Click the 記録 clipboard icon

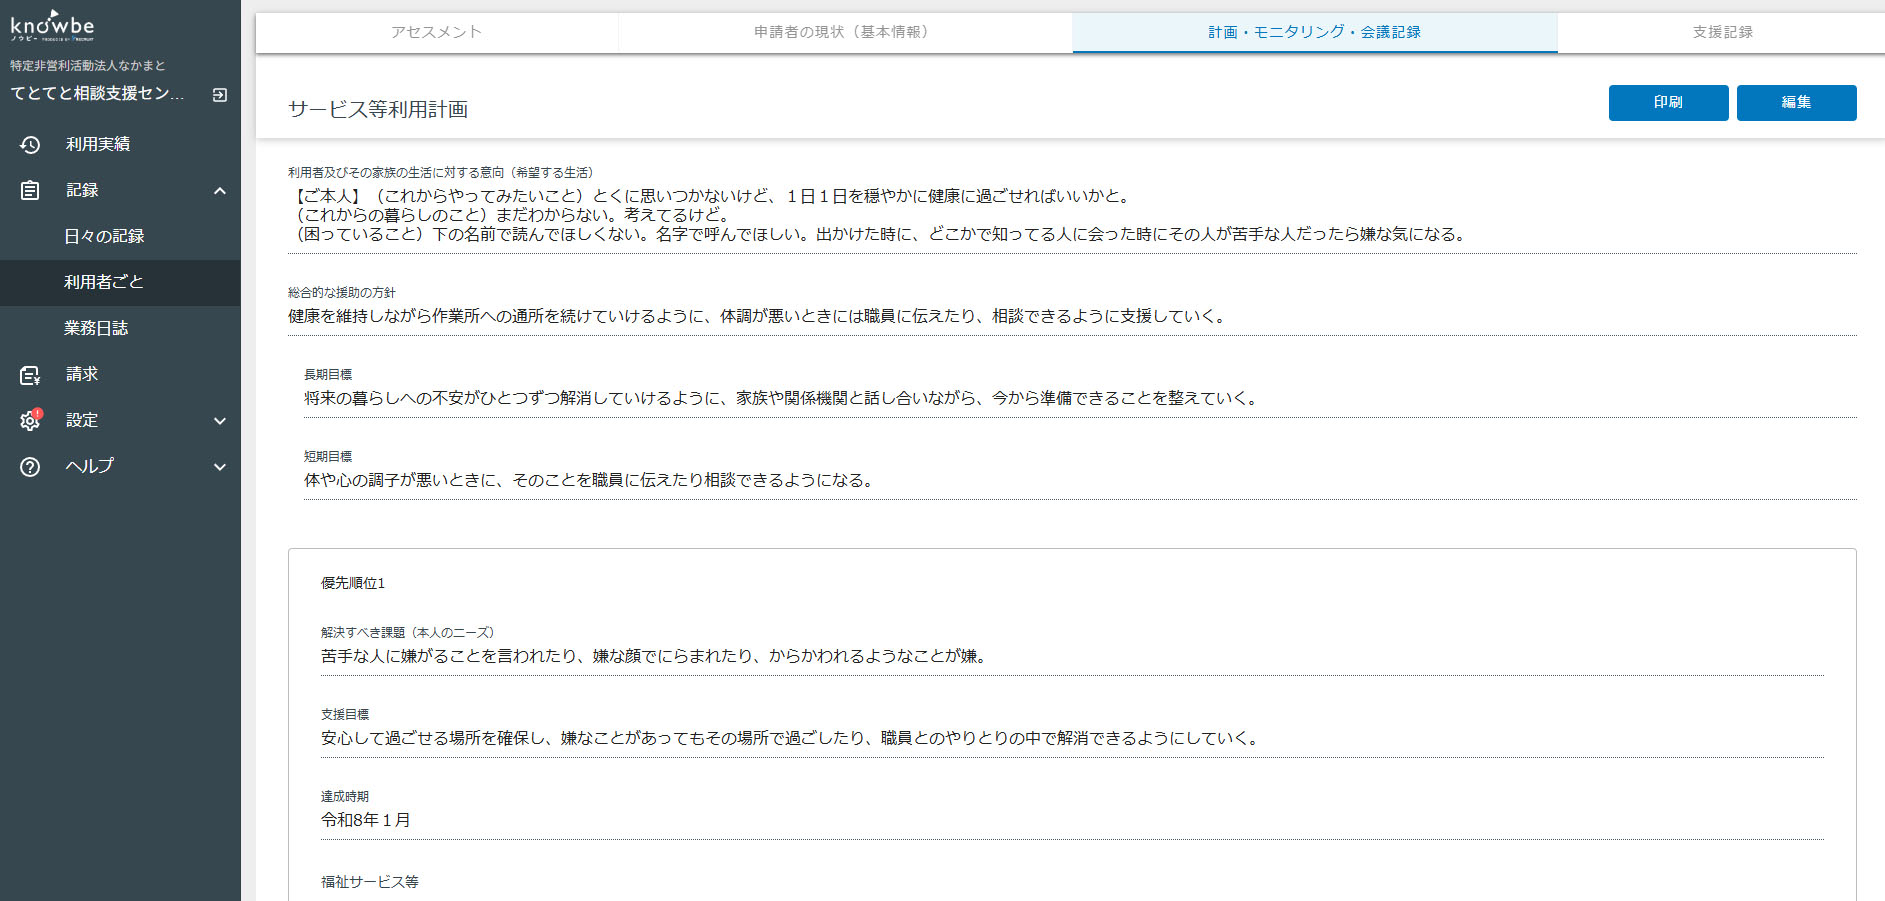(x=30, y=191)
